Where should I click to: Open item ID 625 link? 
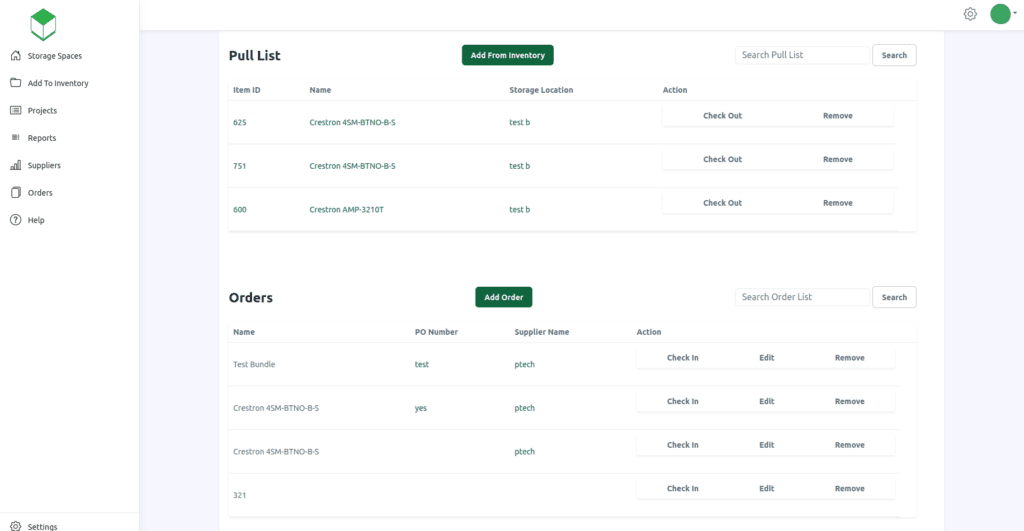240,123
